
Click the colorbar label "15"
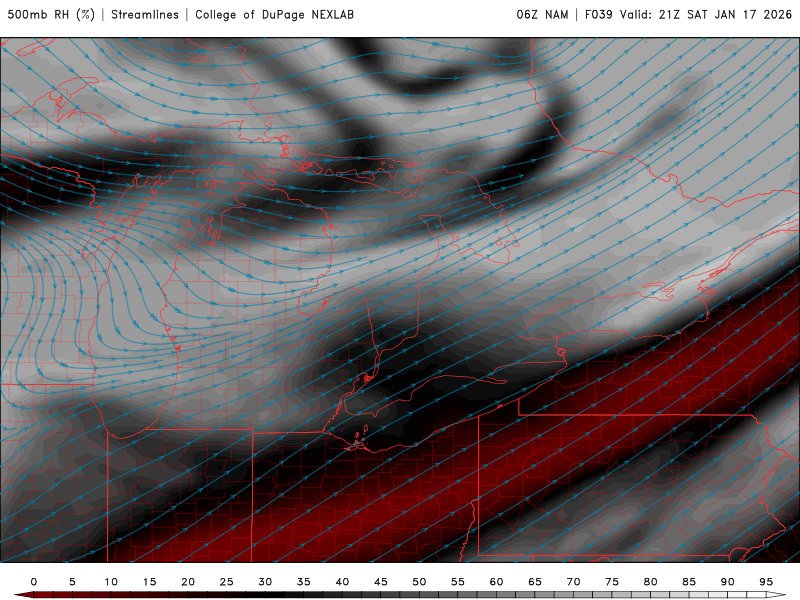(149, 582)
